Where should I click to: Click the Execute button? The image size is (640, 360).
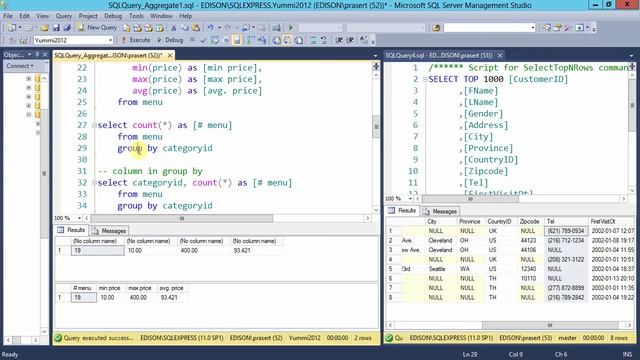[136, 40]
